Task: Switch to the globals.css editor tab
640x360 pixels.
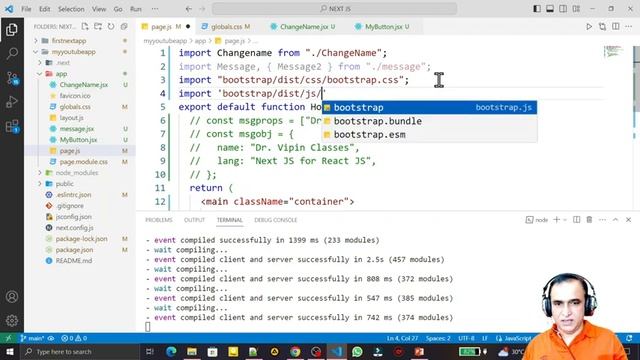Action: (x=226, y=27)
